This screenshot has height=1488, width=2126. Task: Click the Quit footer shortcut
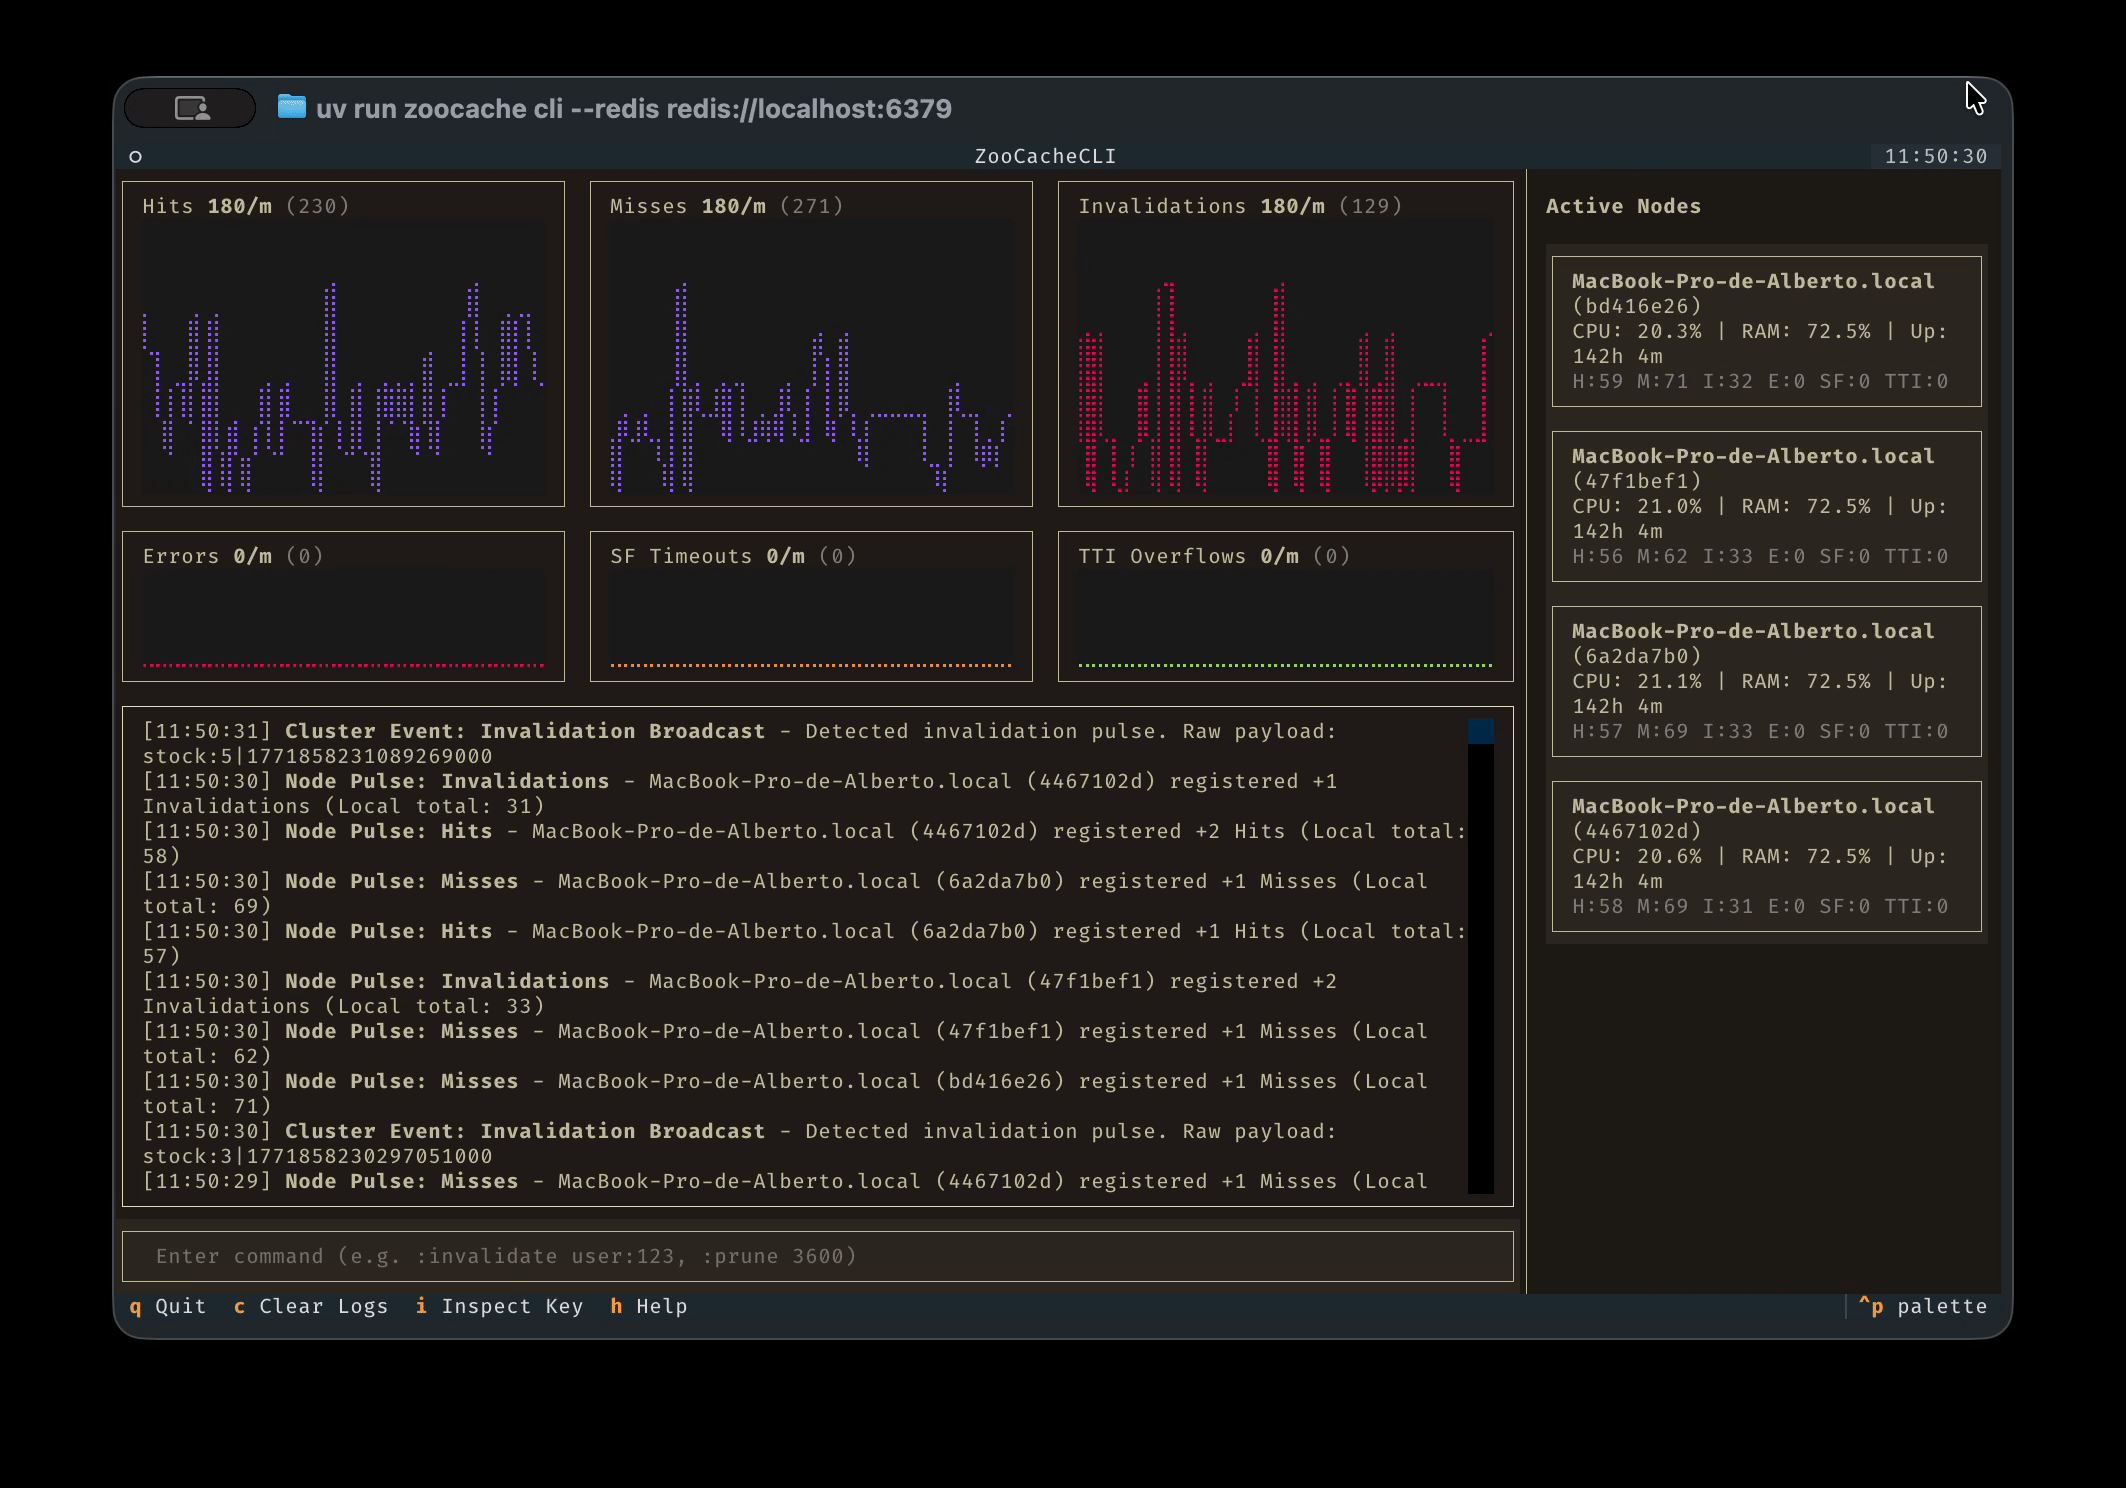click(168, 1306)
